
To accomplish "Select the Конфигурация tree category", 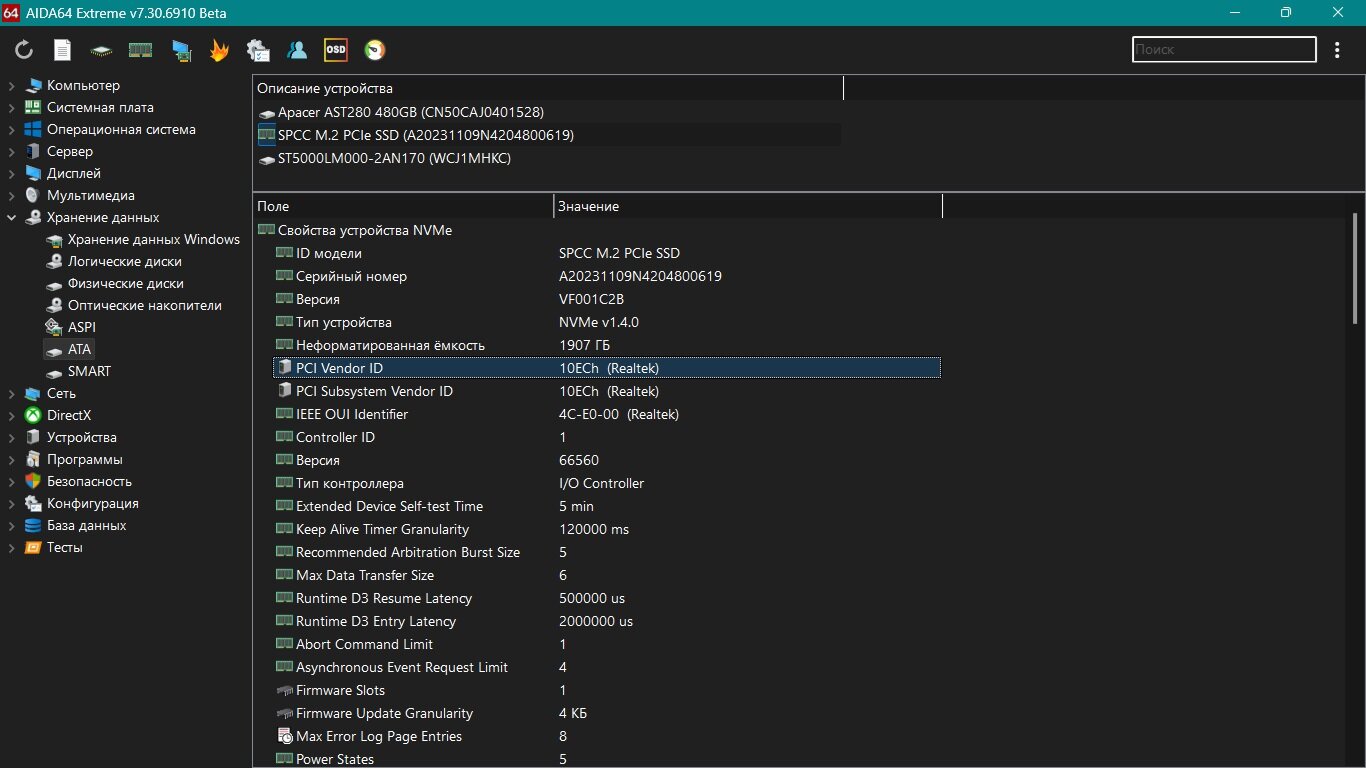I will (82, 504).
